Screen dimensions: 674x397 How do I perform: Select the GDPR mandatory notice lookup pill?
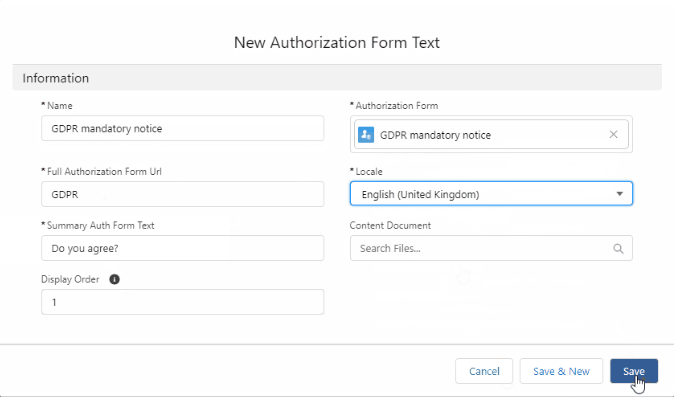(491, 134)
